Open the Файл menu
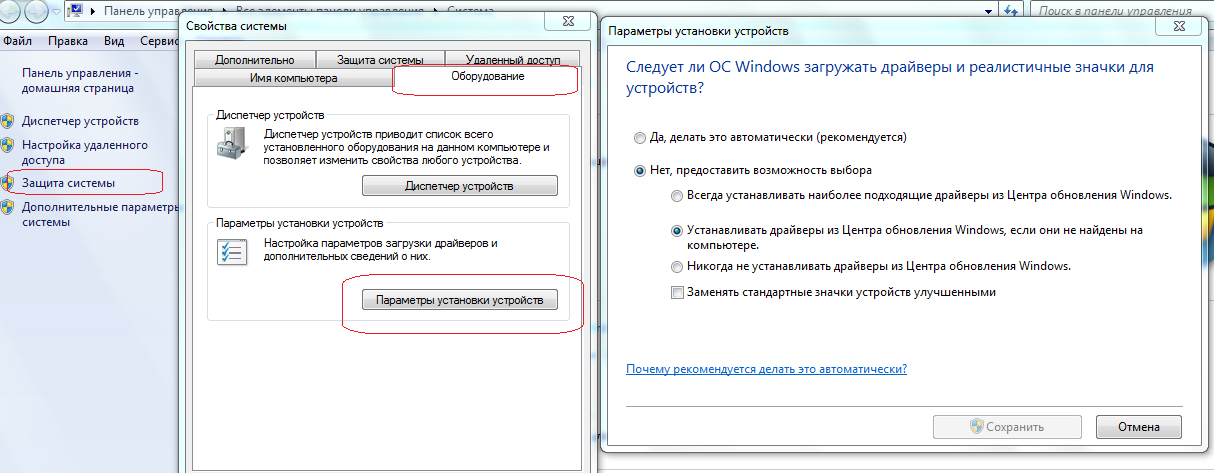This screenshot has height=473, width=1214. click(x=18, y=41)
